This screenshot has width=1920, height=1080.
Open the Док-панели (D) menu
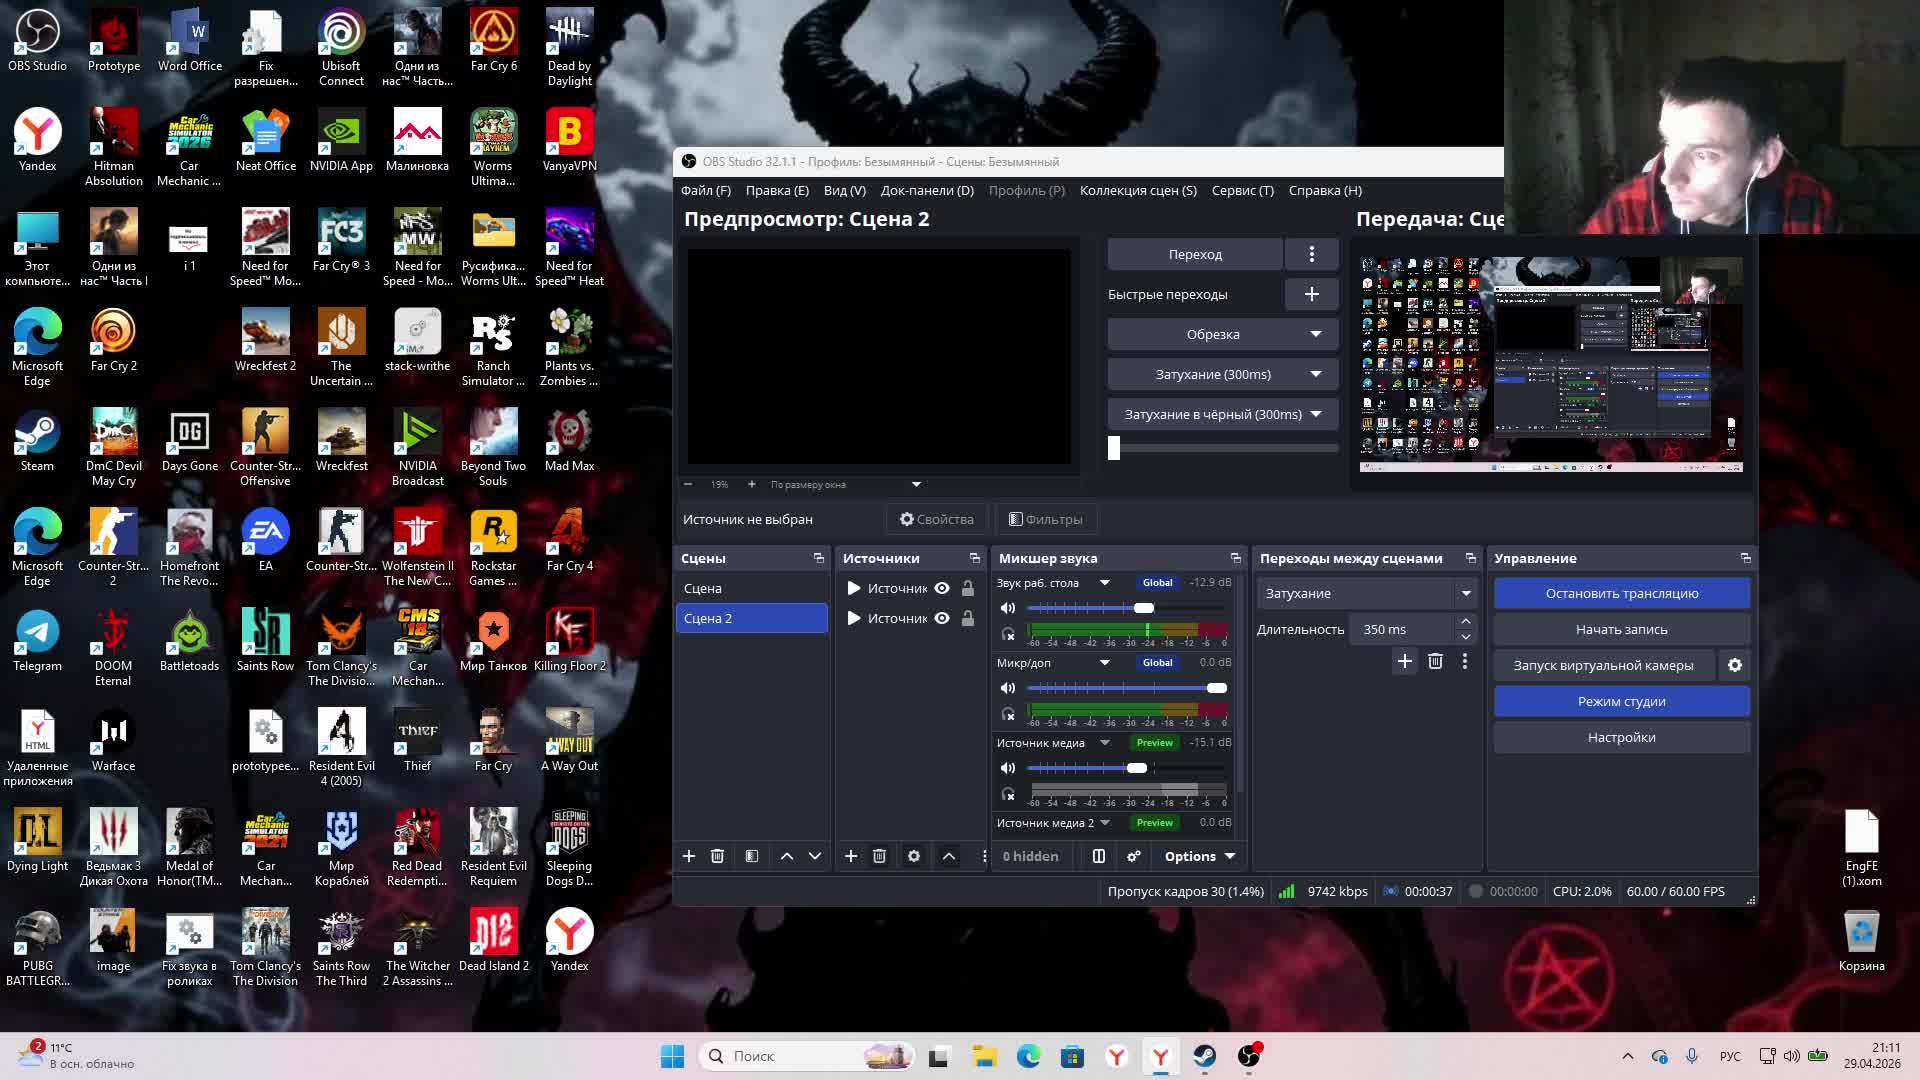(x=926, y=190)
